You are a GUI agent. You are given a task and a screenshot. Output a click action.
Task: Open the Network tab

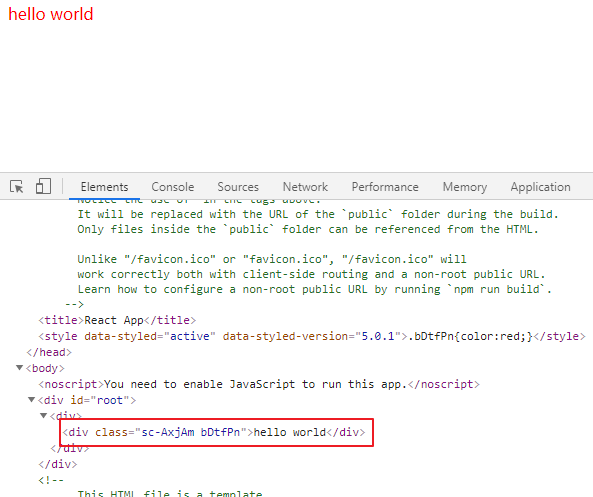coord(305,187)
